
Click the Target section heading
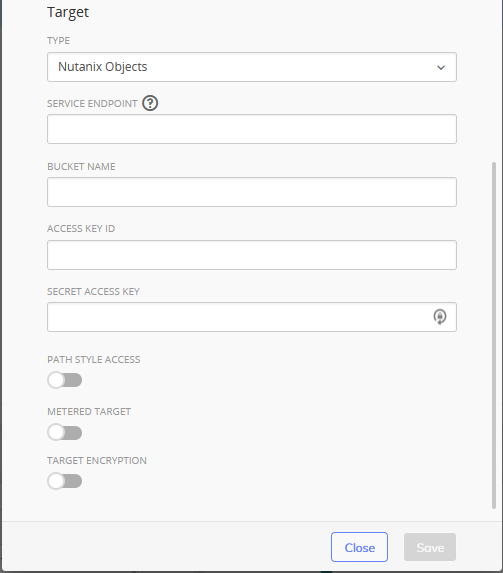[x=68, y=12]
